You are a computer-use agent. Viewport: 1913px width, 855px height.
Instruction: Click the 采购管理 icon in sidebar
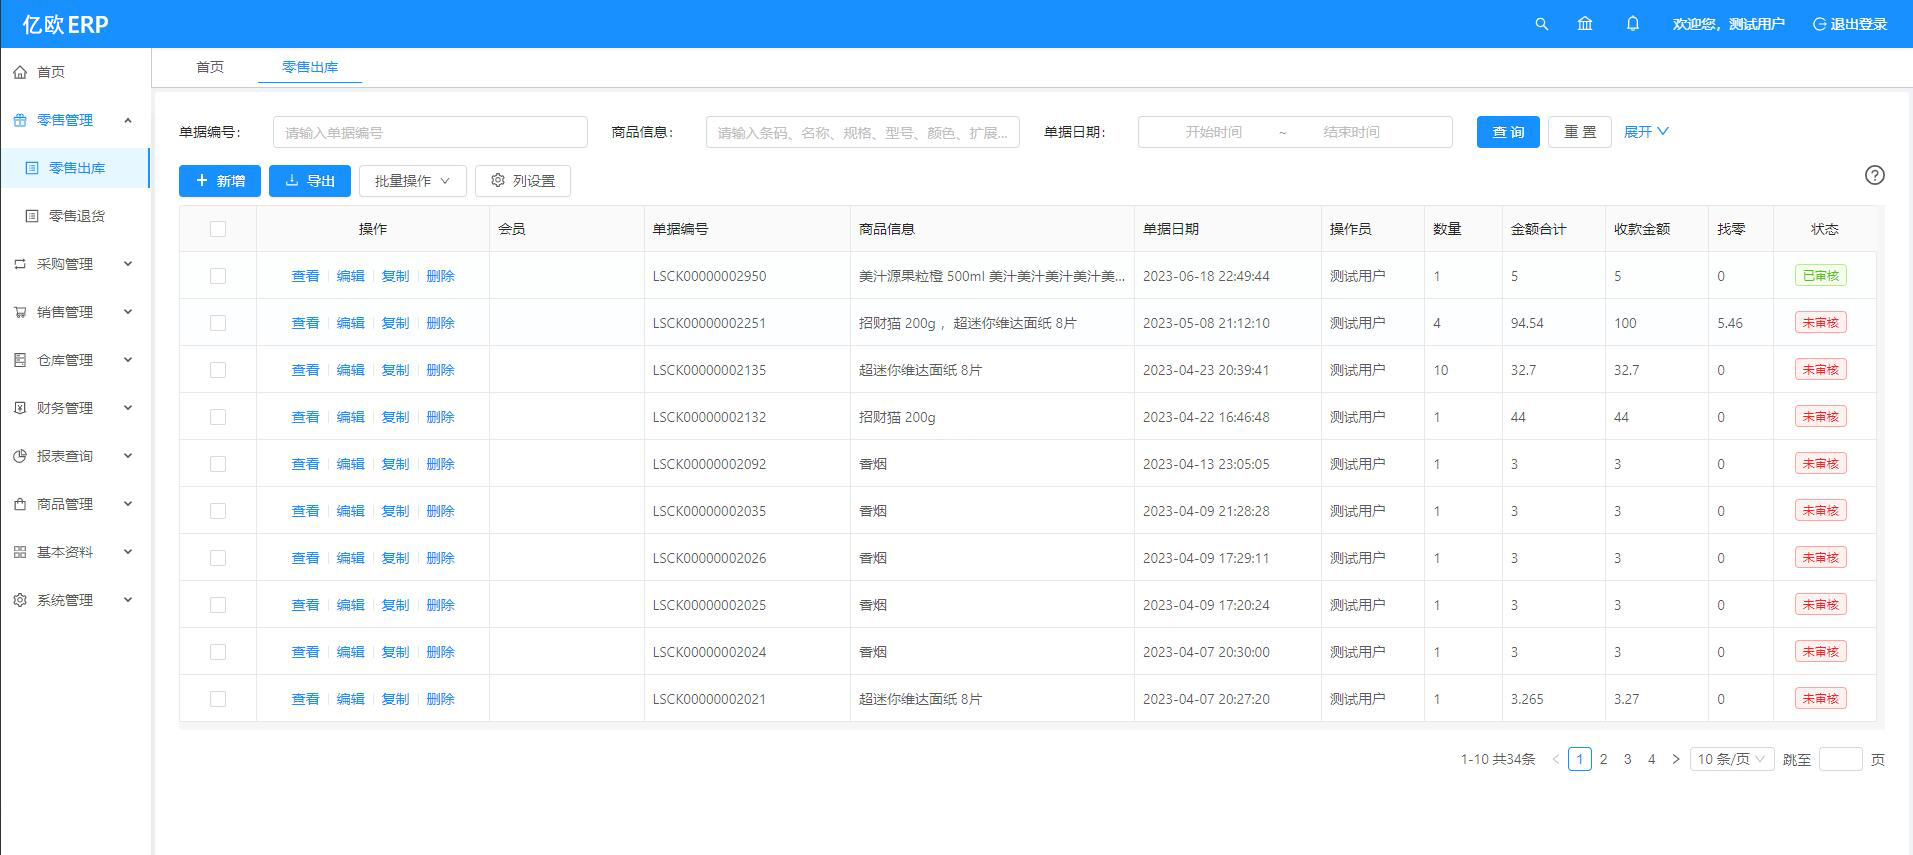coord(20,264)
